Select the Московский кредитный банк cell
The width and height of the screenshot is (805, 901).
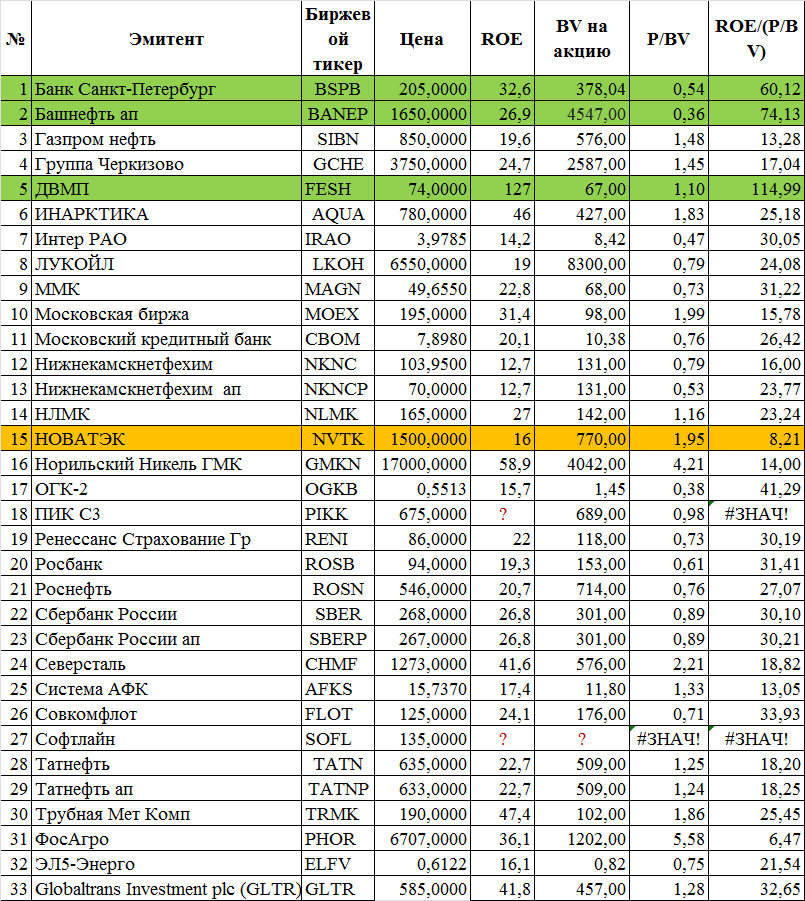click(x=166, y=339)
